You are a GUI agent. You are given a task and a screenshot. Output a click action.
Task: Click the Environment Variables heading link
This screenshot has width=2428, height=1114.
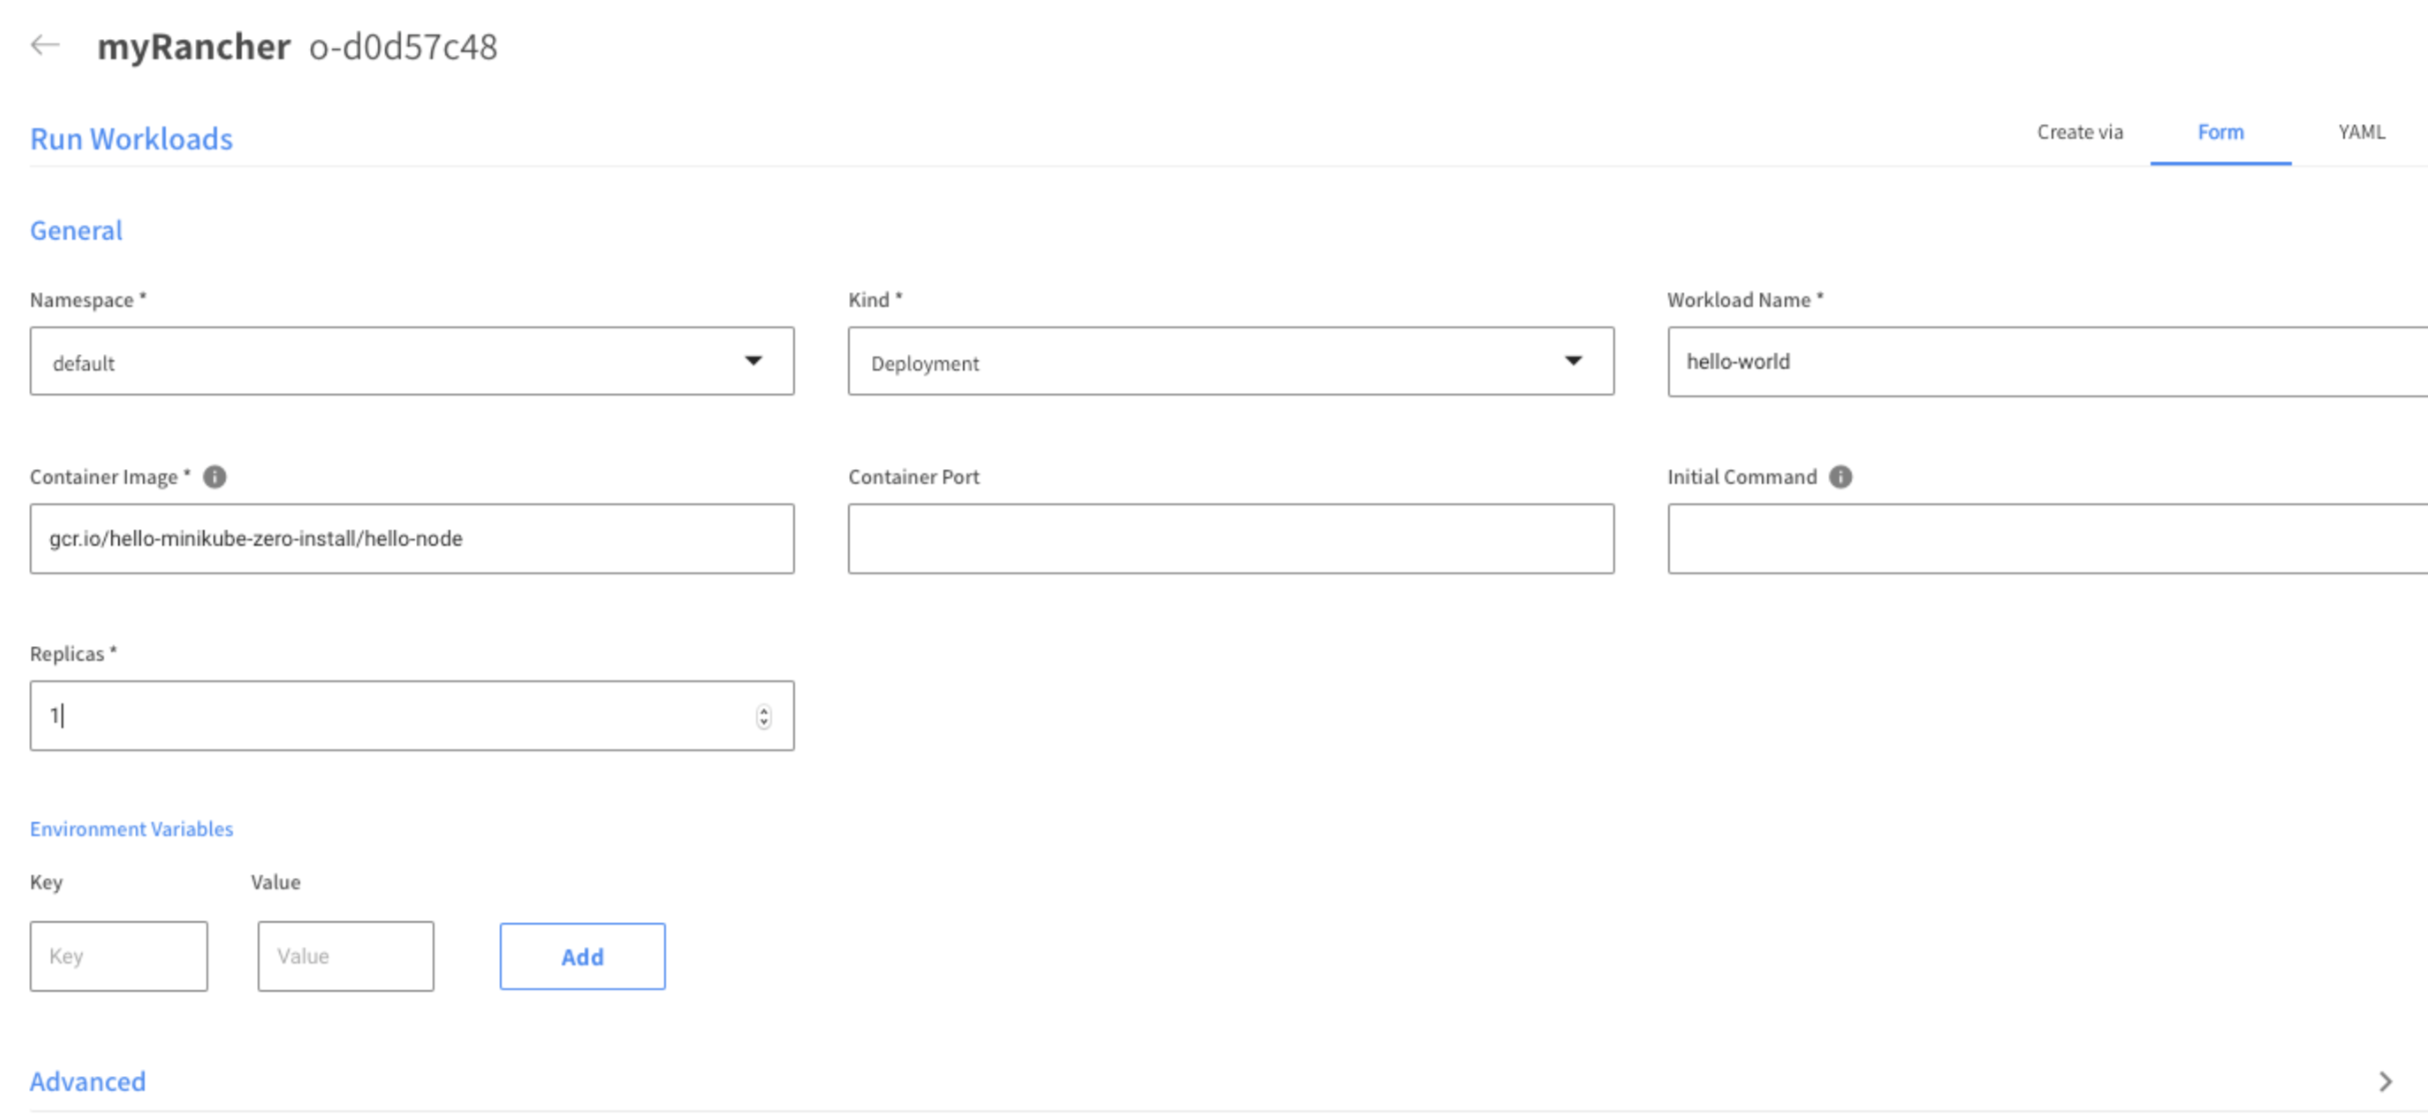pos(131,829)
